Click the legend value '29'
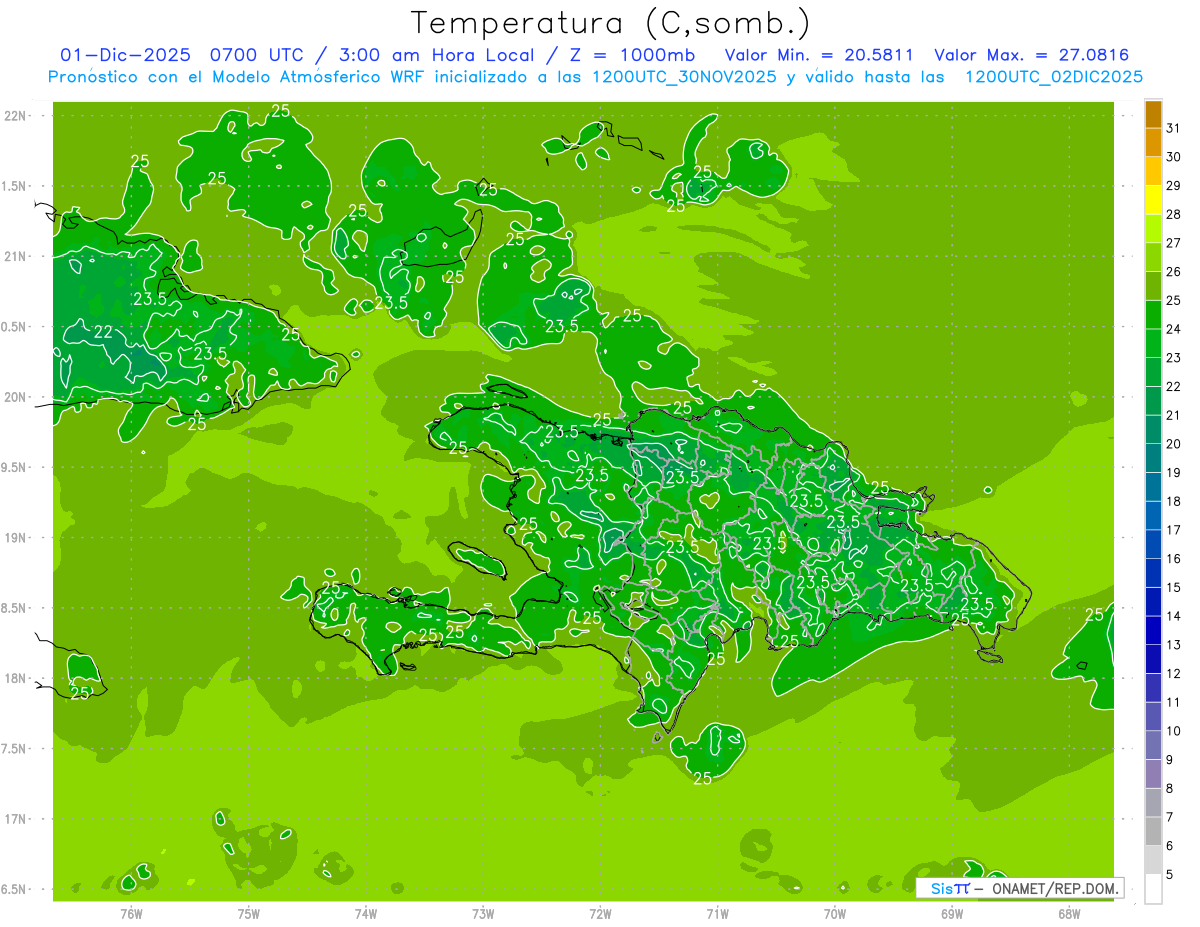1200x927 pixels. [x=1173, y=185]
